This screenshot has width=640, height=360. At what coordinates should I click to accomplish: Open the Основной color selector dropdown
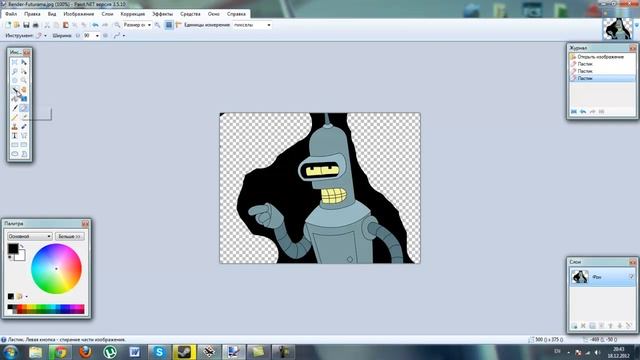click(29, 236)
